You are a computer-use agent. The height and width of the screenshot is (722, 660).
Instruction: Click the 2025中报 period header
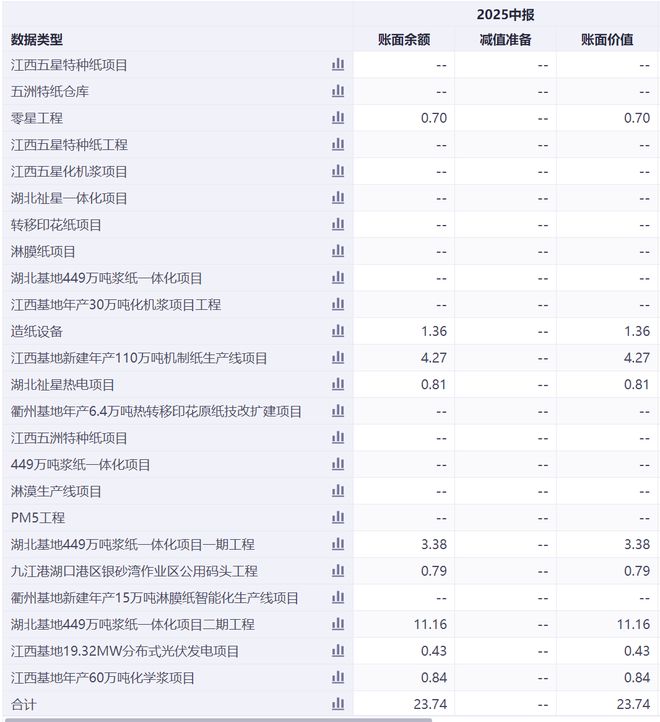pyautogui.click(x=505, y=15)
